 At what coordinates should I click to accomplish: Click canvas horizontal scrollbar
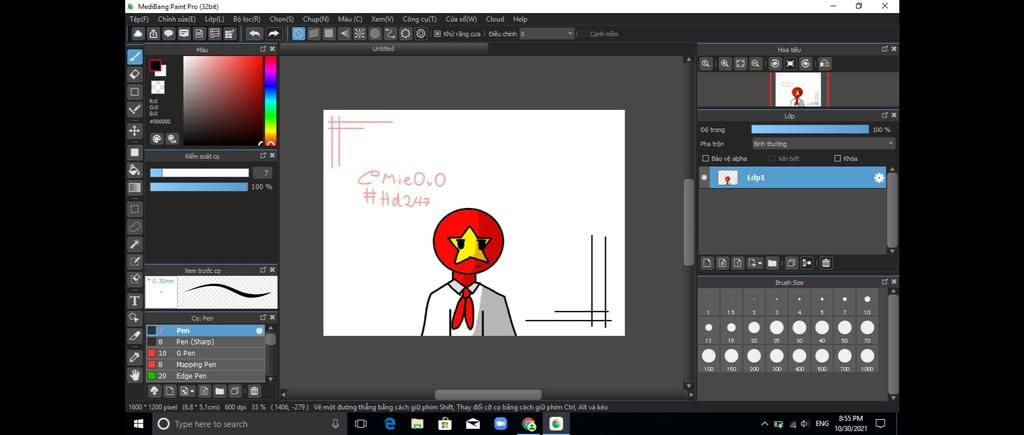pos(488,395)
